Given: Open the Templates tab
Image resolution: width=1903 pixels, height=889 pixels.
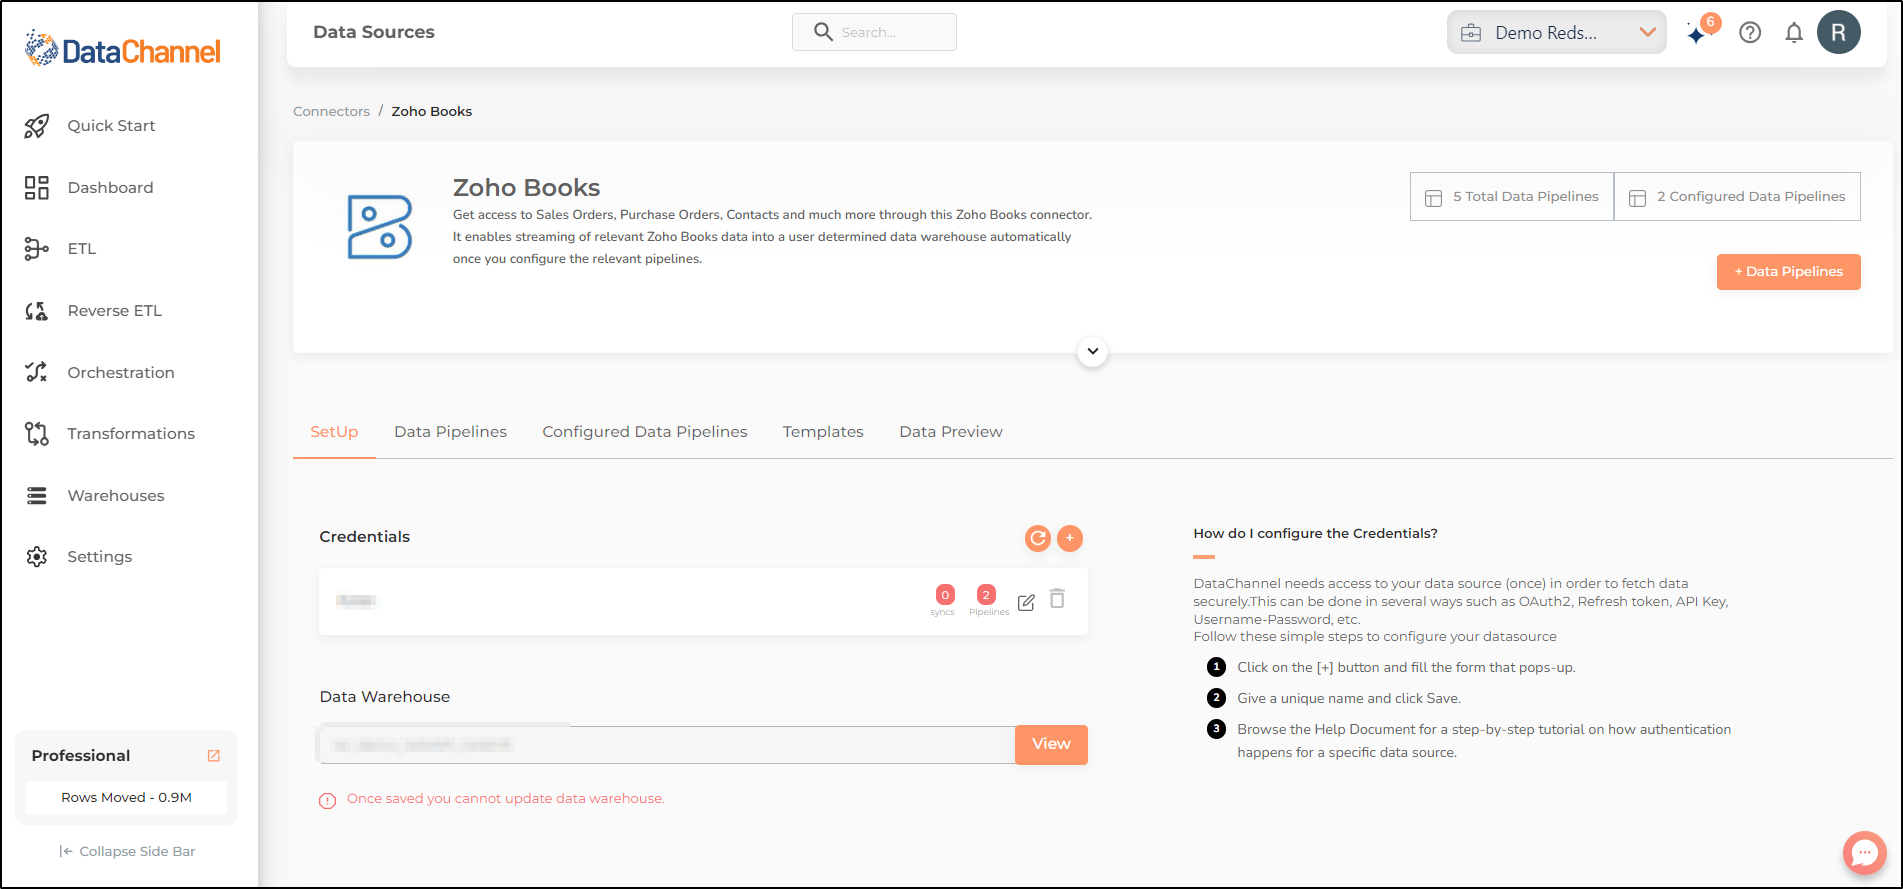Looking at the screenshot, I should 823,432.
